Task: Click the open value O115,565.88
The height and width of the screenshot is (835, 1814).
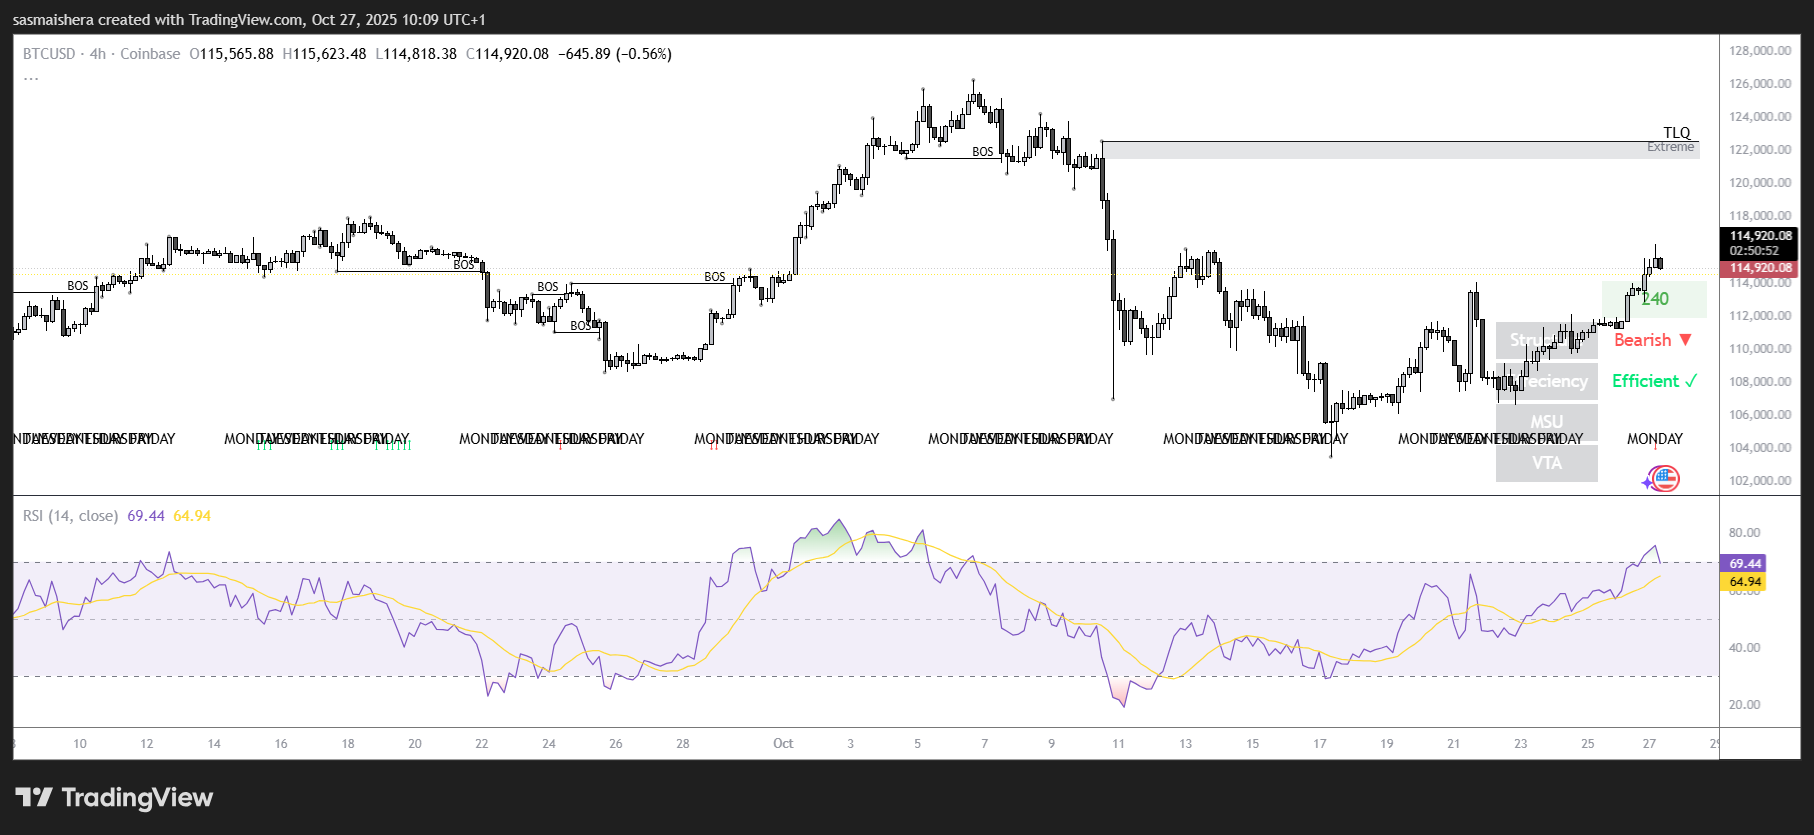Action: pyautogui.click(x=231, y=54)
